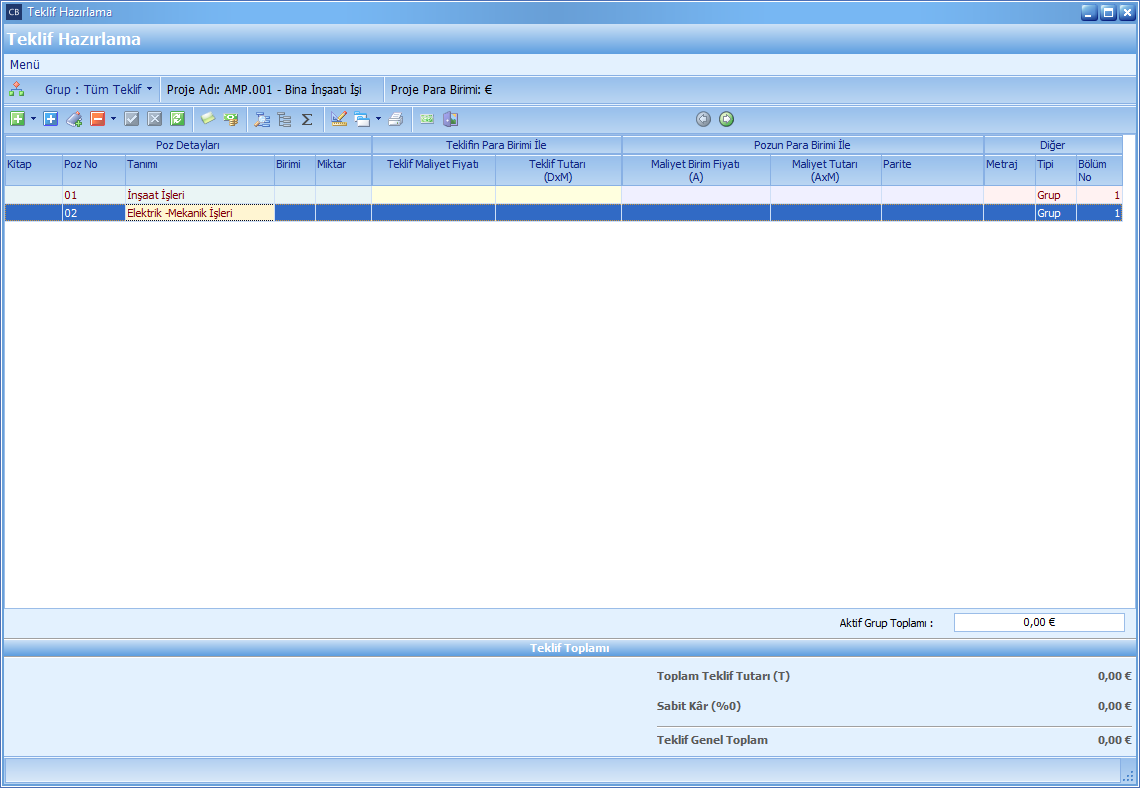Click the gray X box icon
Screen dimensions: 1140x788
154,119
